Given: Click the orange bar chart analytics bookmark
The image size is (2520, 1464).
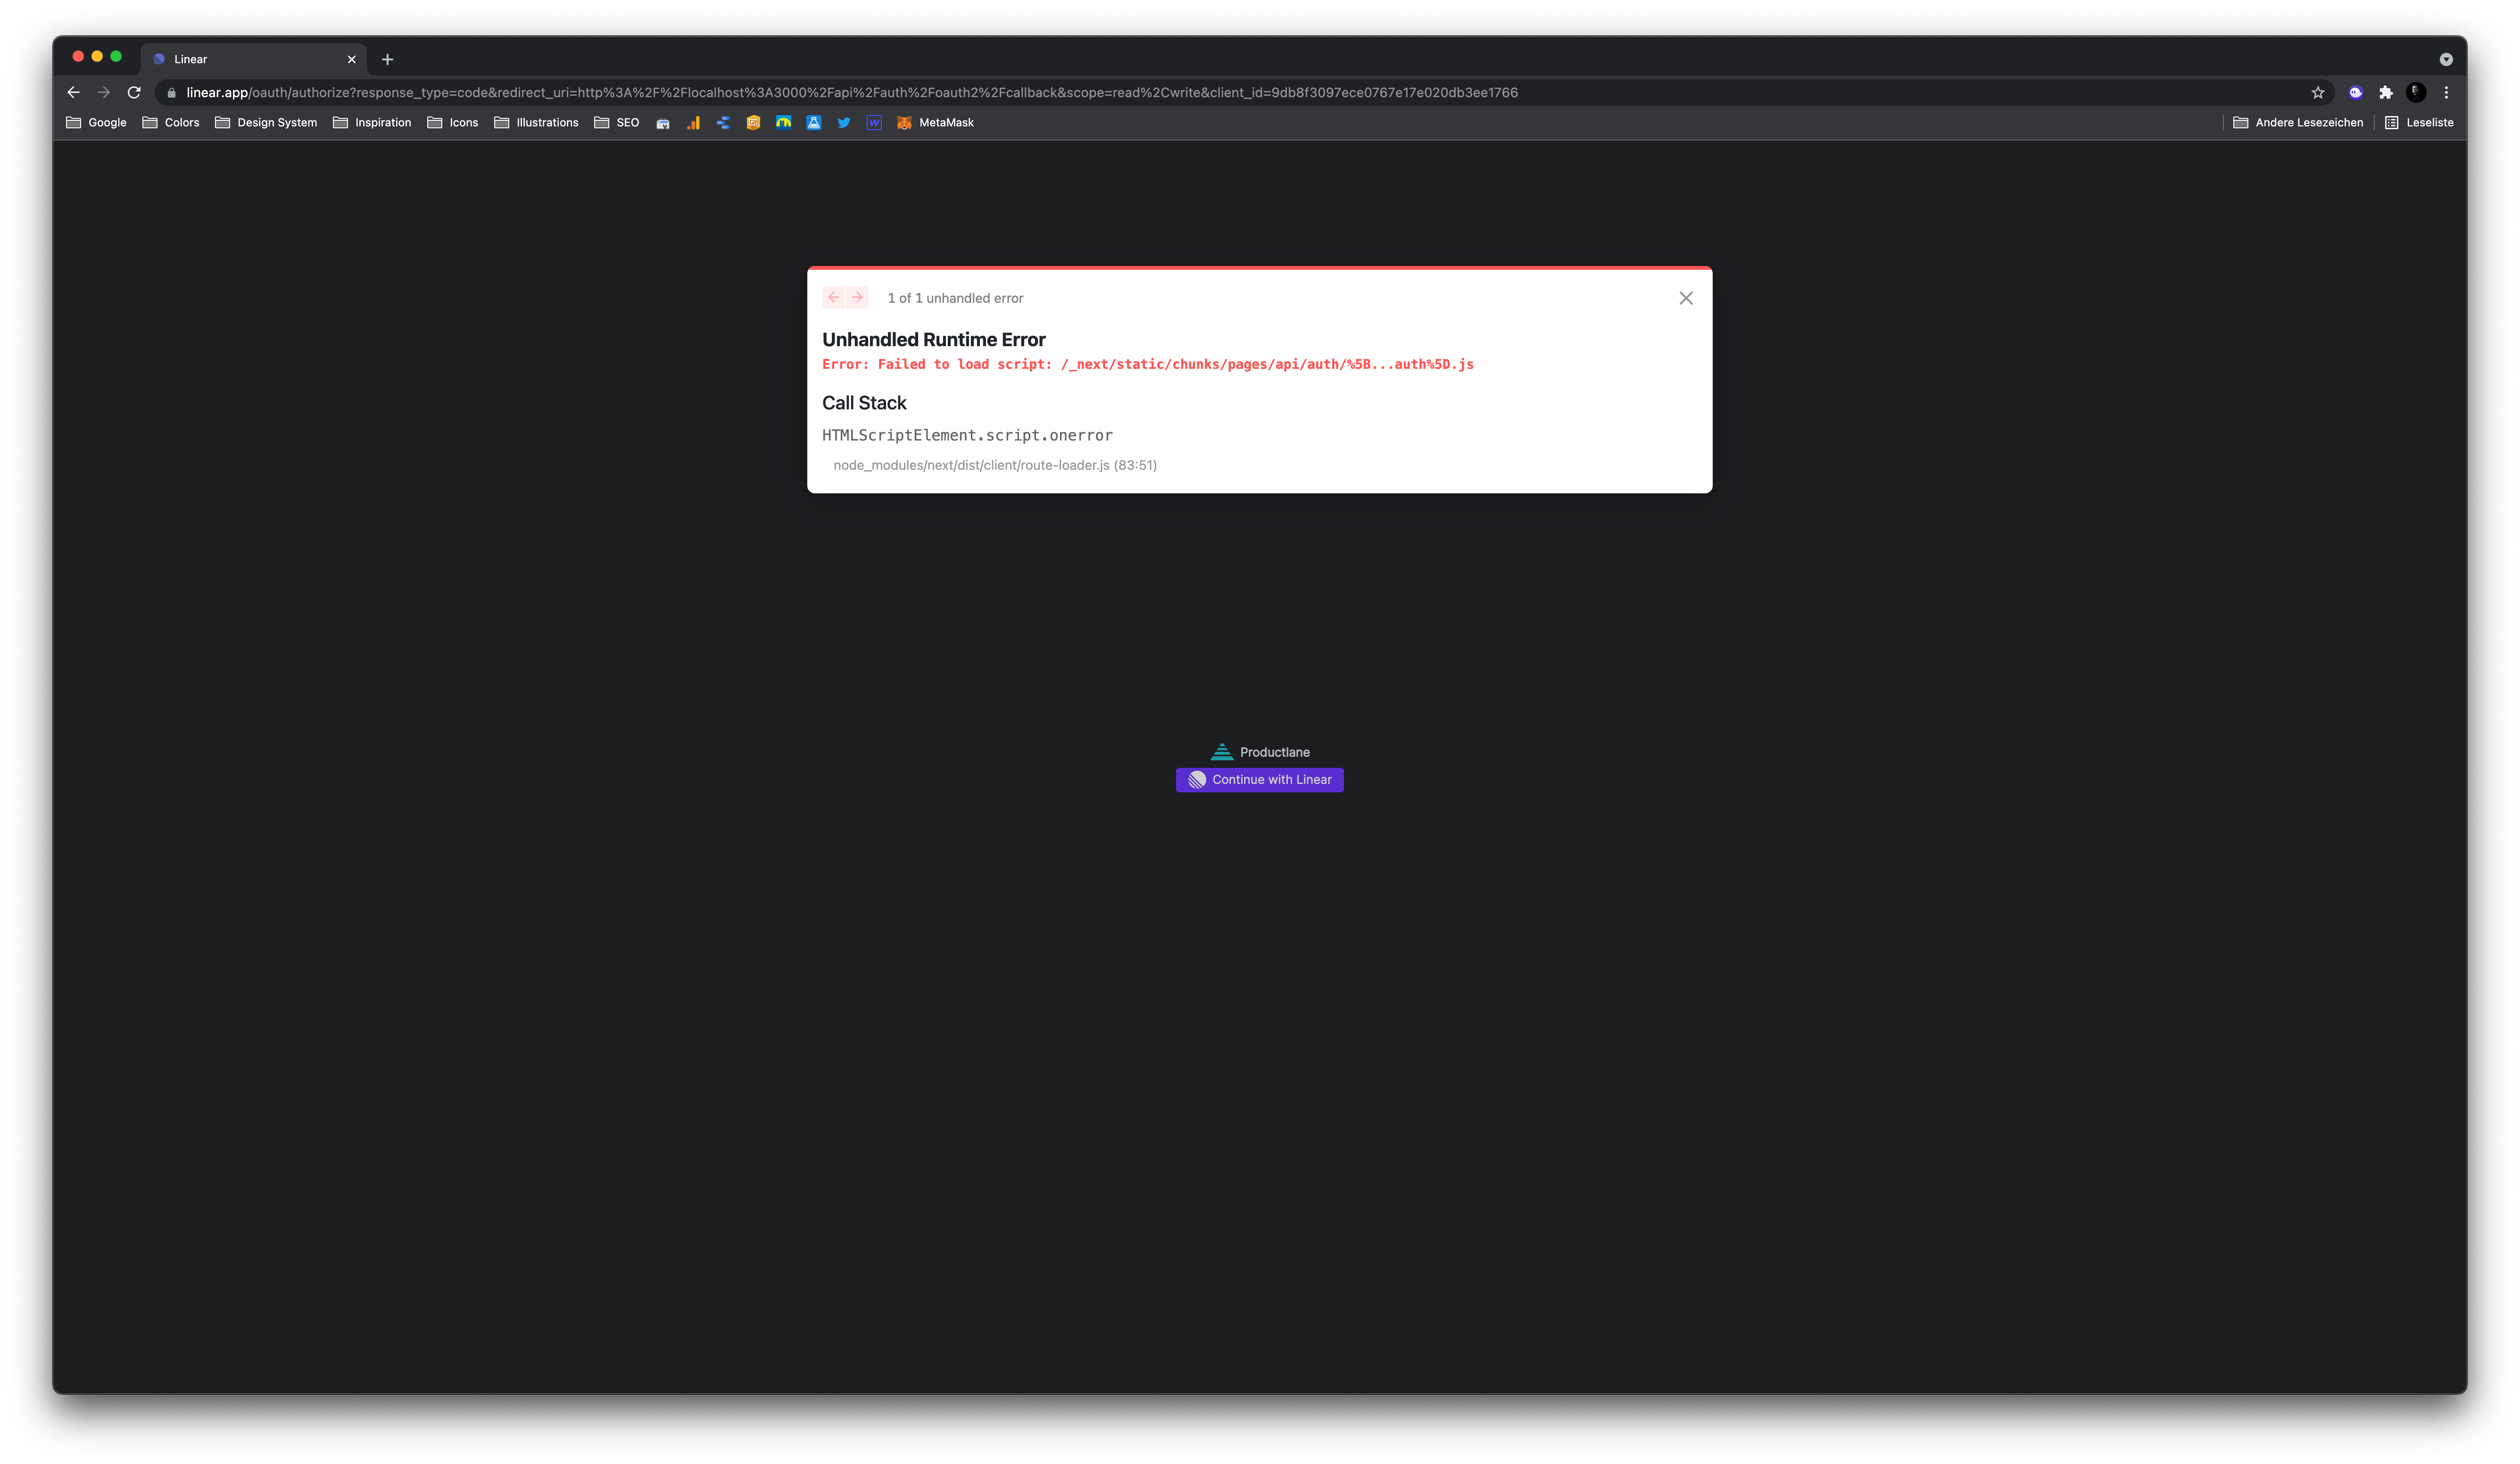Looking at the screenshot, I should tap(693, 123).
